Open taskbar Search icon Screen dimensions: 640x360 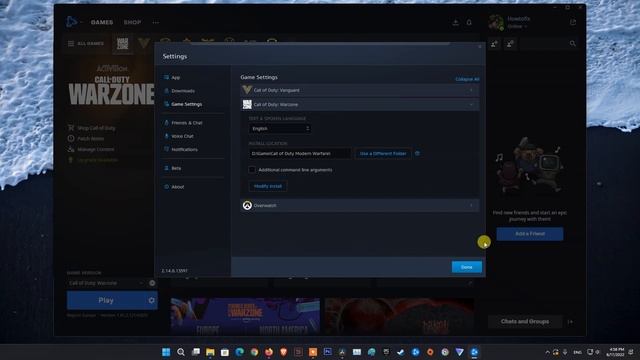(181, 352)
